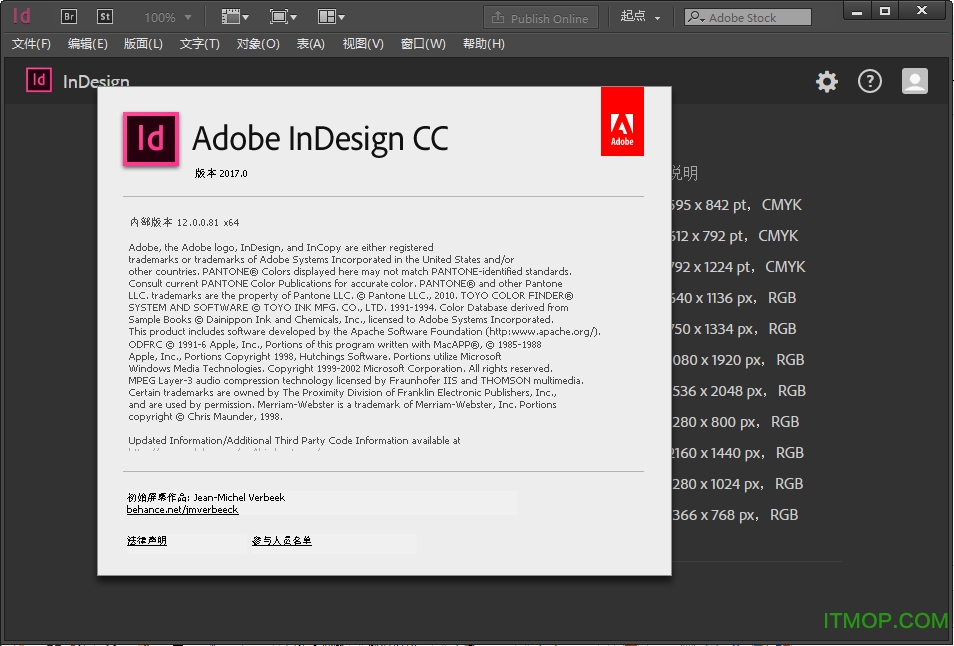Click the Publish Online button
The width and height of the screenshot is (954, 646).
pyautogui.click(x=541, y=16)
